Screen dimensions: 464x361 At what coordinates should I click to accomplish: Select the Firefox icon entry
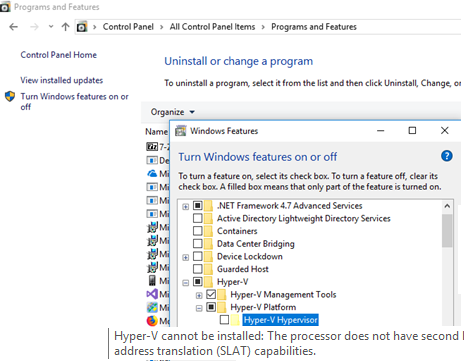[x=152, y=321]
